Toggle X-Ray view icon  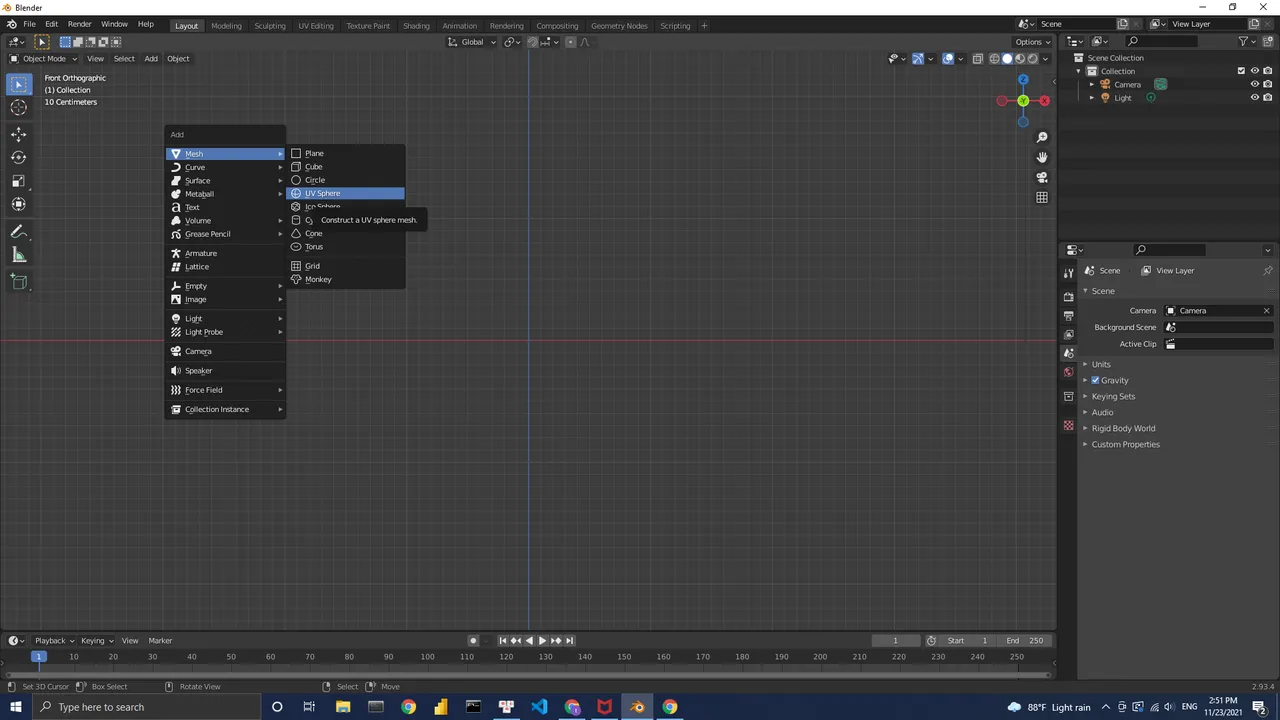coord(977,59)
